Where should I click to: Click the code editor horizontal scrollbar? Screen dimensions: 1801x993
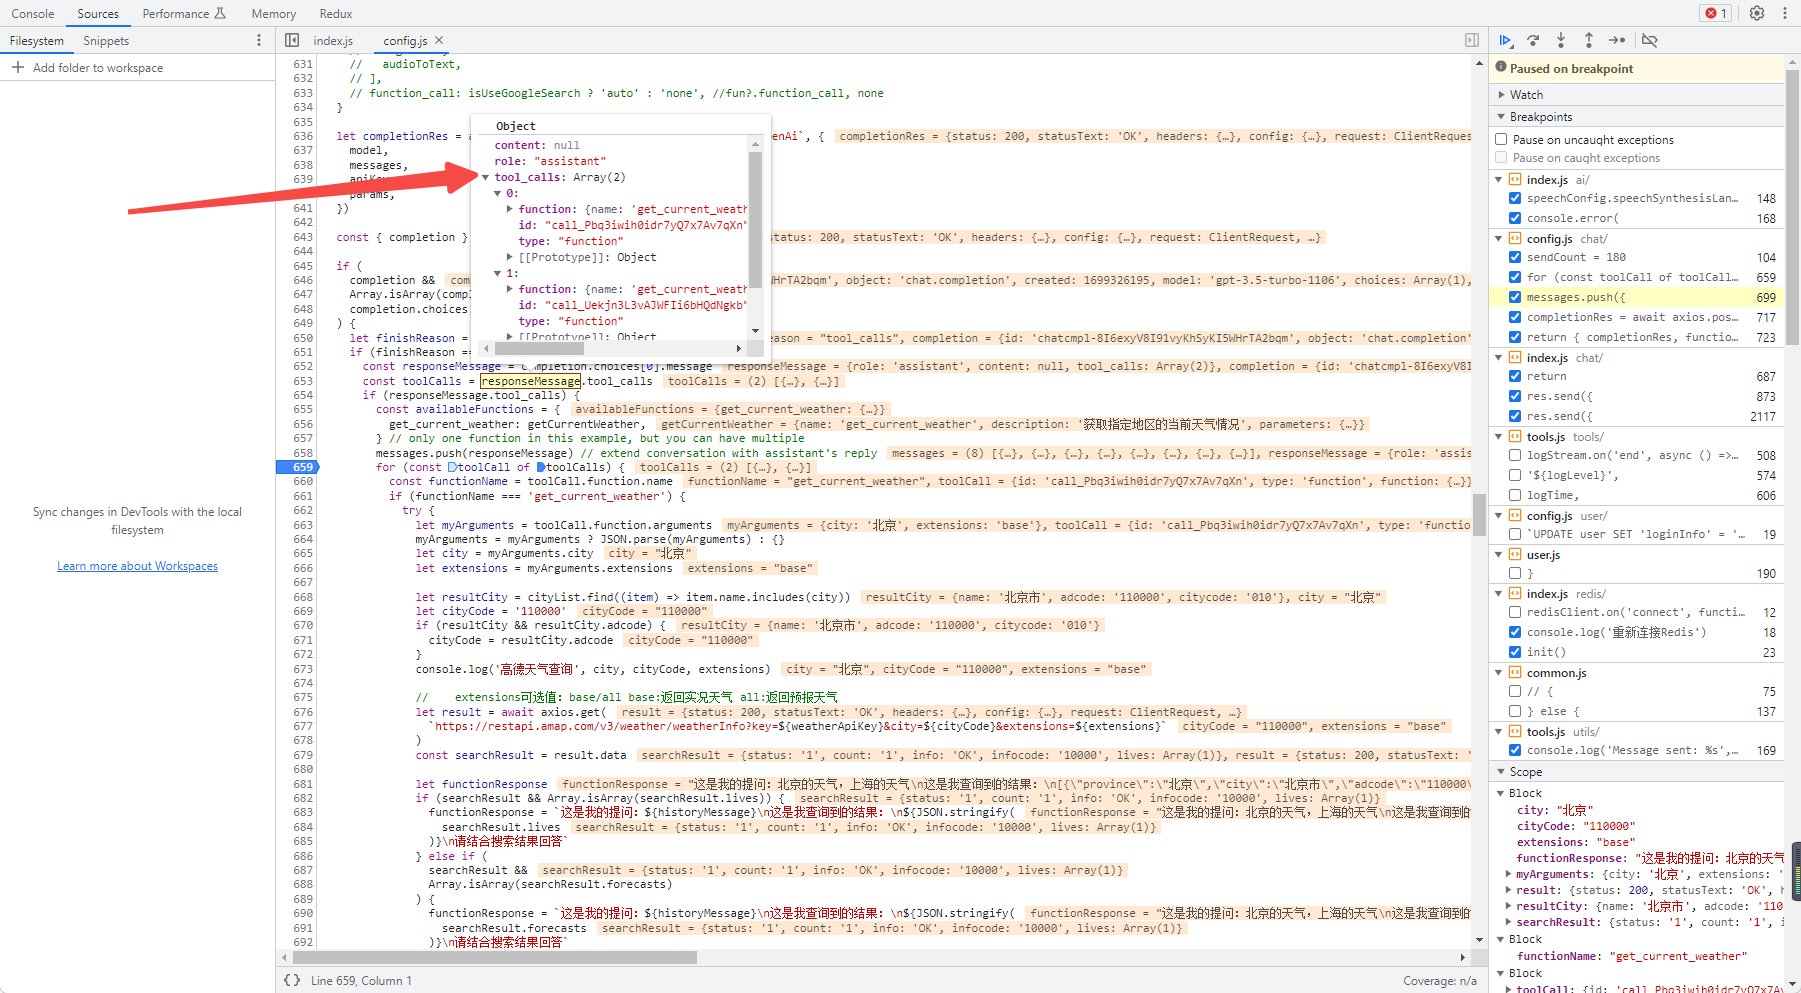tap(494, 957)
